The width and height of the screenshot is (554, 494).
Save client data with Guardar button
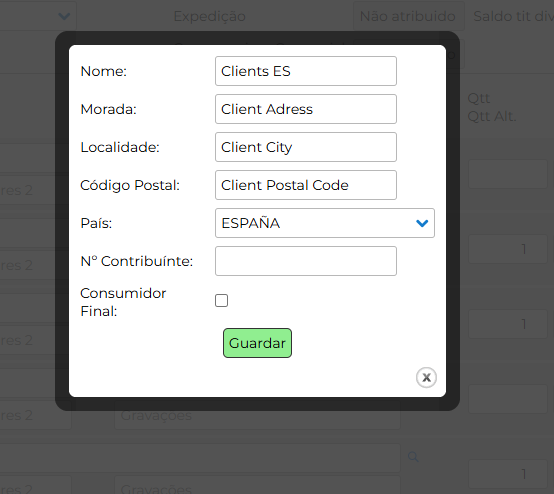click(x=257, y=343)
